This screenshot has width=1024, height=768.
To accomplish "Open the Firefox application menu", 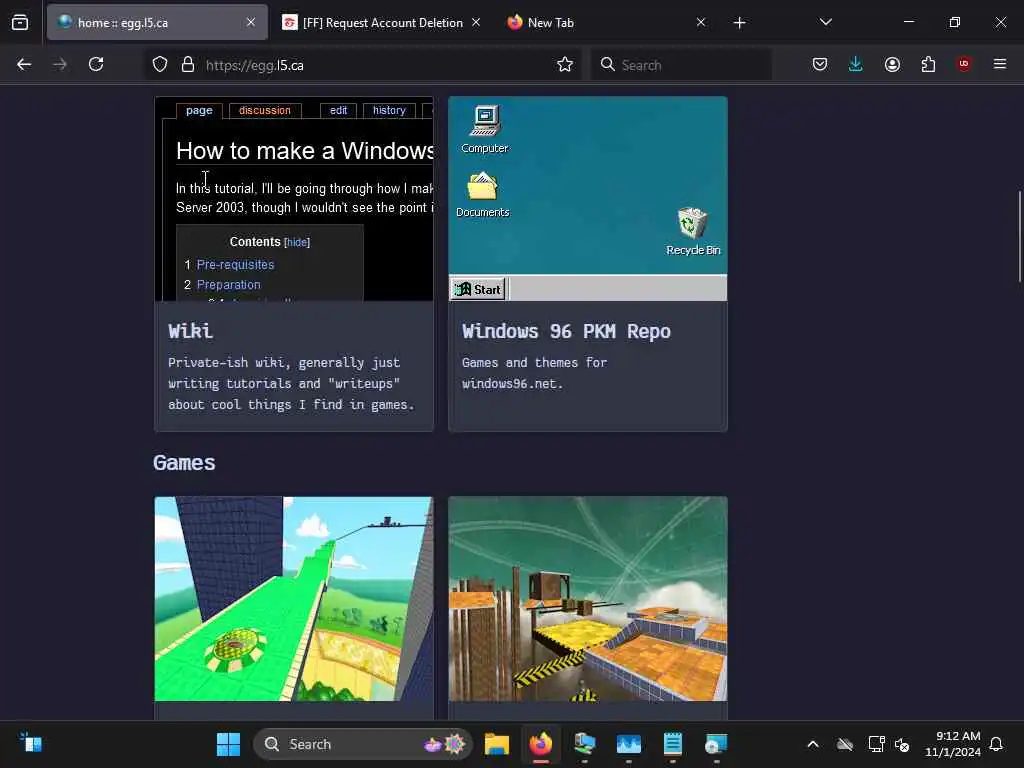I will tap(1000, 64).
